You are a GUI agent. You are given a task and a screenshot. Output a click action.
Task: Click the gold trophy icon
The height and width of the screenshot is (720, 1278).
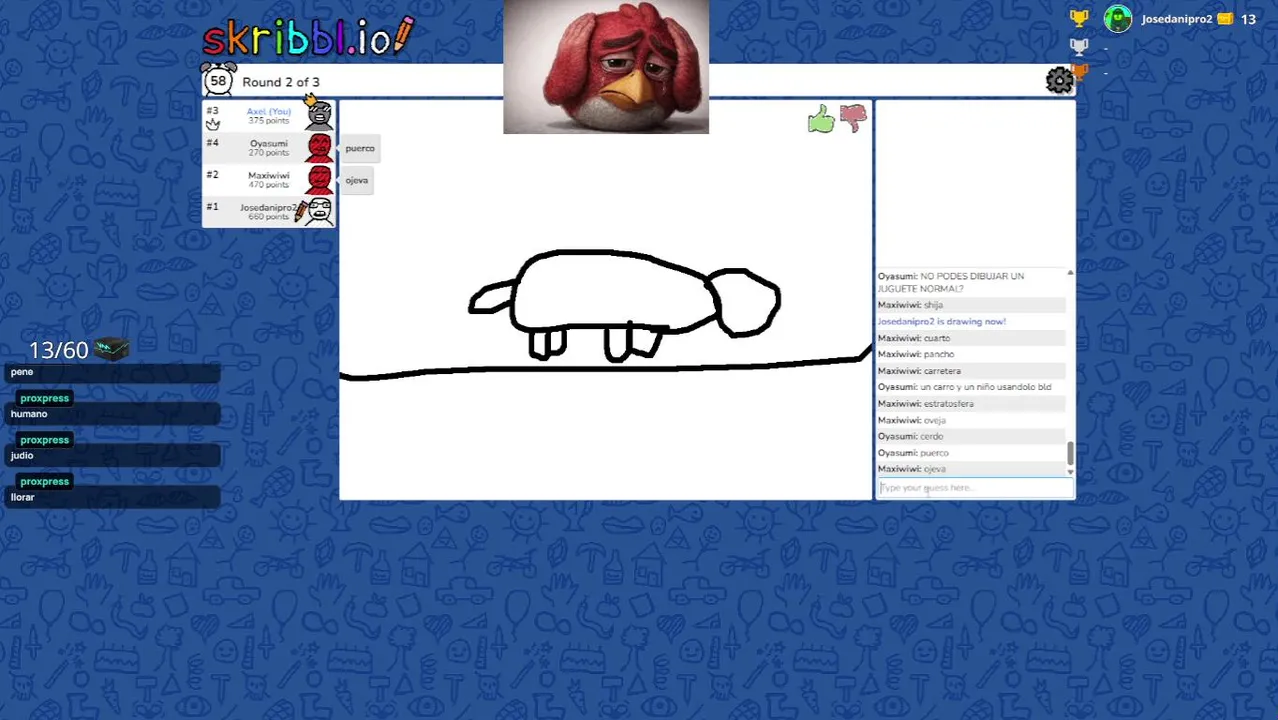pos(1079,18)
